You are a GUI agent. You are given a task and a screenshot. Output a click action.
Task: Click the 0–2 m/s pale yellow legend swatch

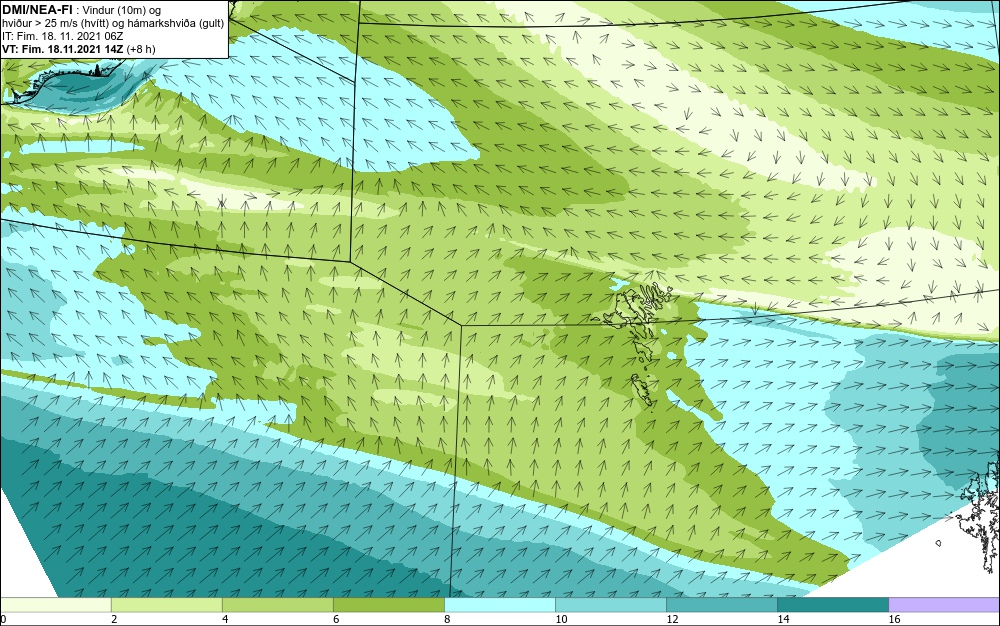click(55, 605)
